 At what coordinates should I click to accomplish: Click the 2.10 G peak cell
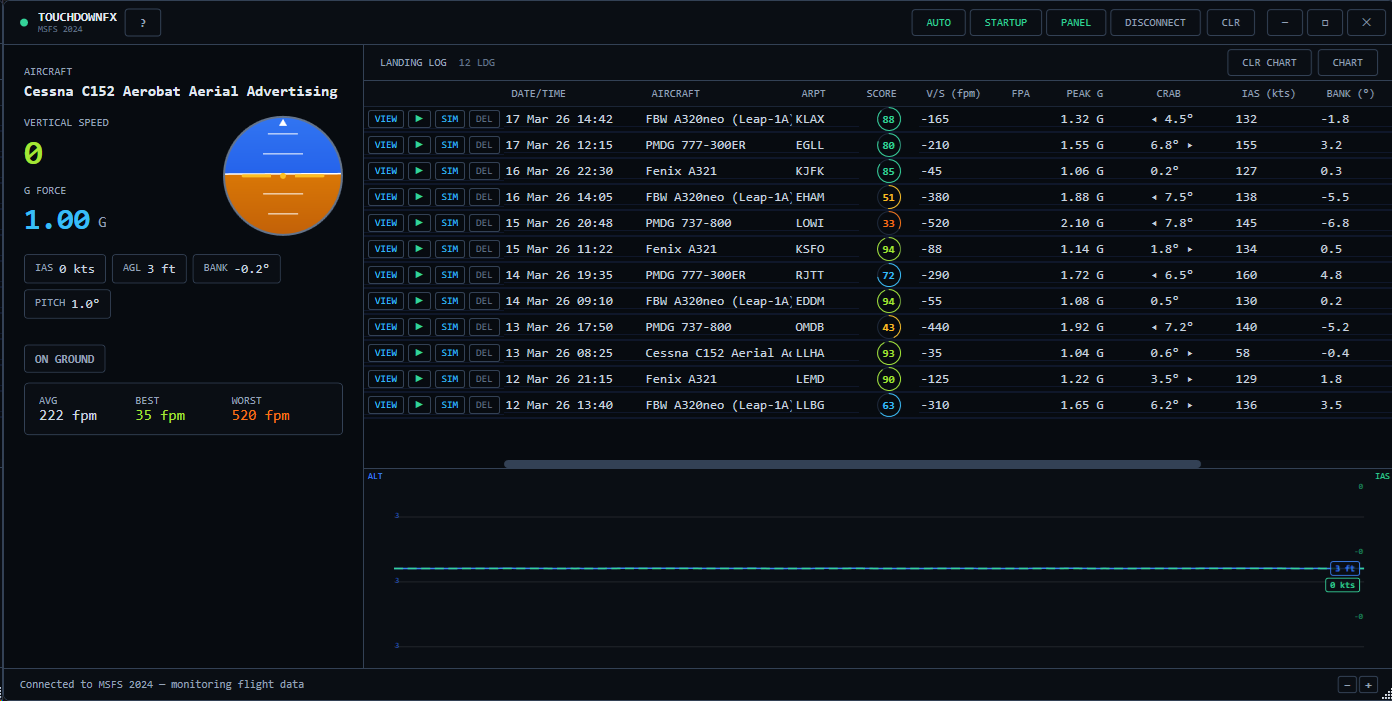tap(1082, 223)
